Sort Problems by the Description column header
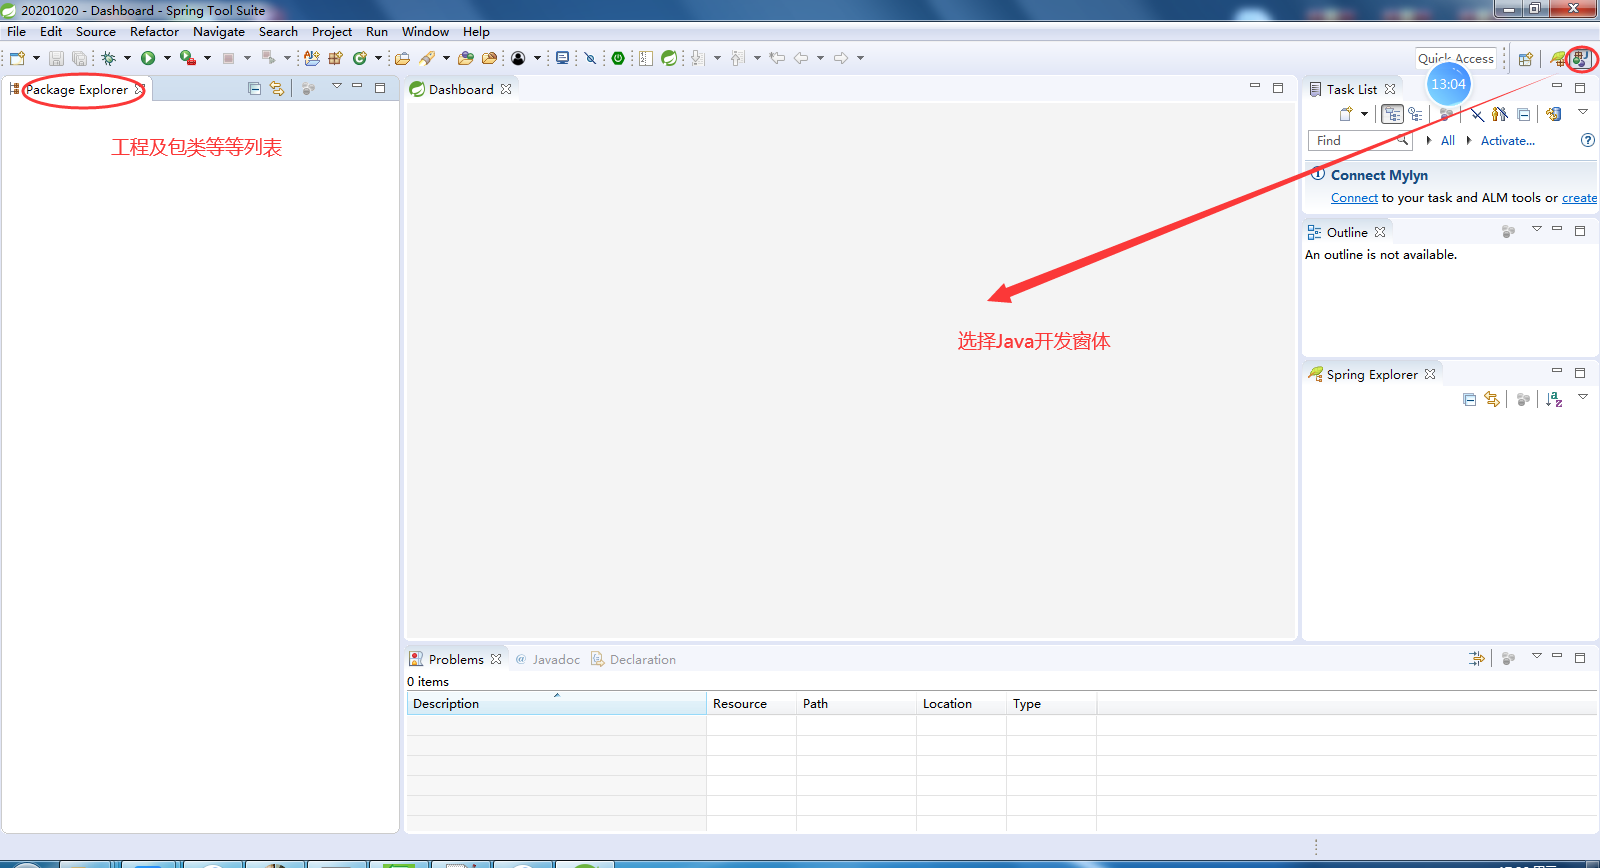Image resolution: width=1600 pixels, height=868 pixels. [556, 704]
